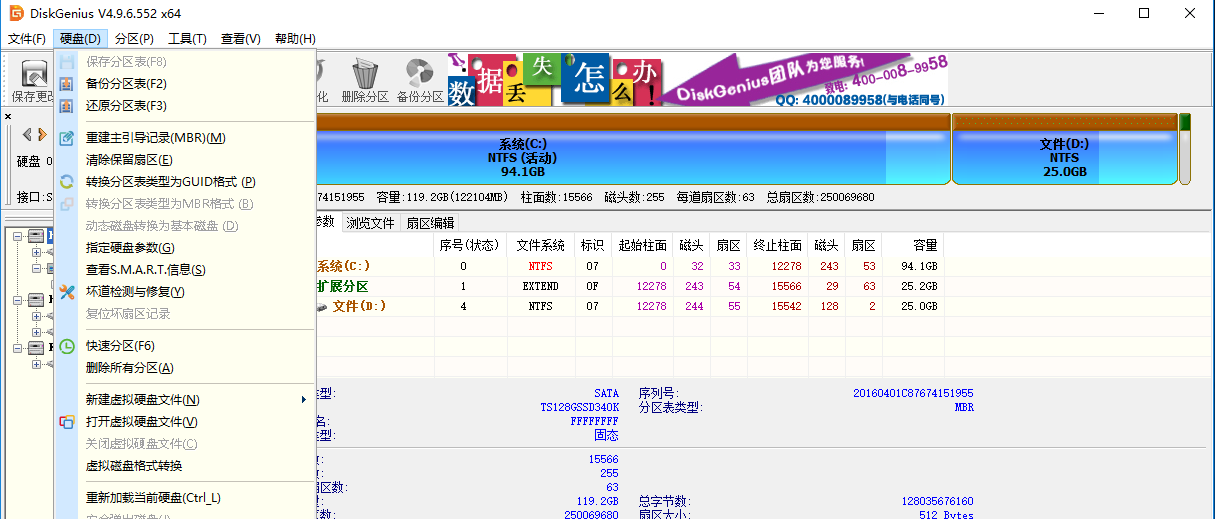Screen dimensions: 1215x519
Task: Click the DiskGenius app logo in title bar
Action: click(x=16, y=13)
